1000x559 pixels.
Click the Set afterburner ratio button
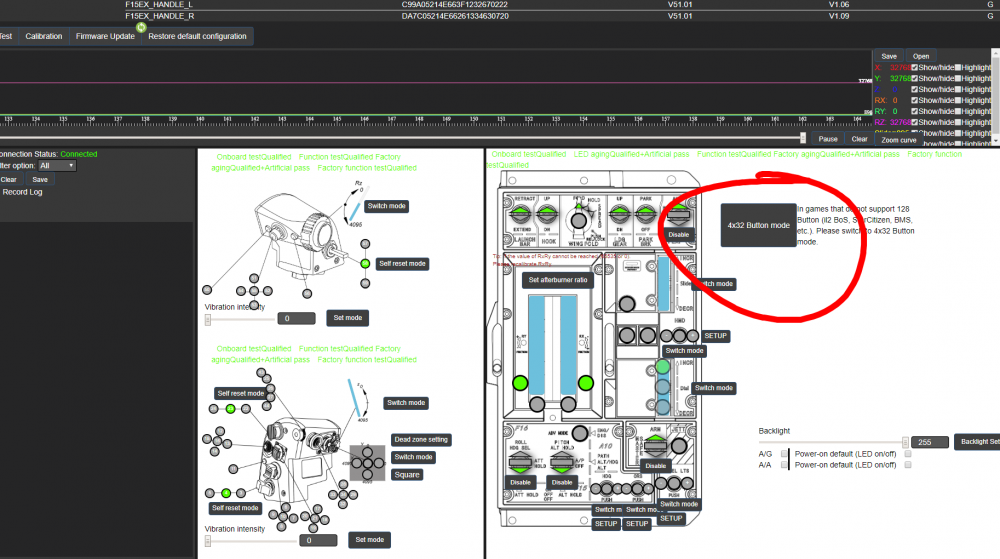[x=558, y=280]
